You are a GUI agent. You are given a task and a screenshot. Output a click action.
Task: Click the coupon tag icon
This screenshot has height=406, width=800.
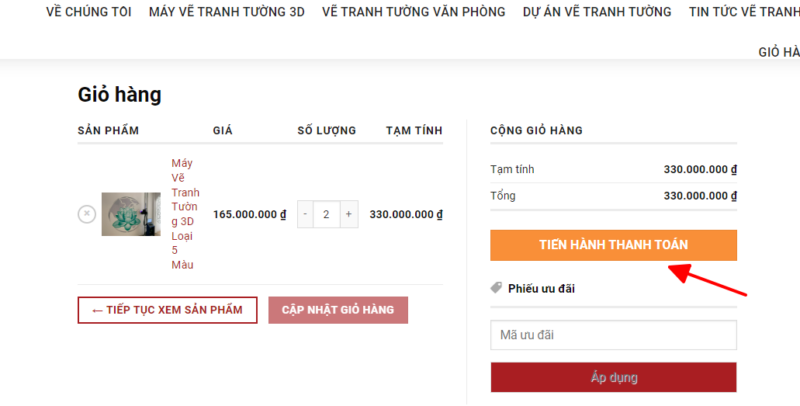tap(497, 288)
